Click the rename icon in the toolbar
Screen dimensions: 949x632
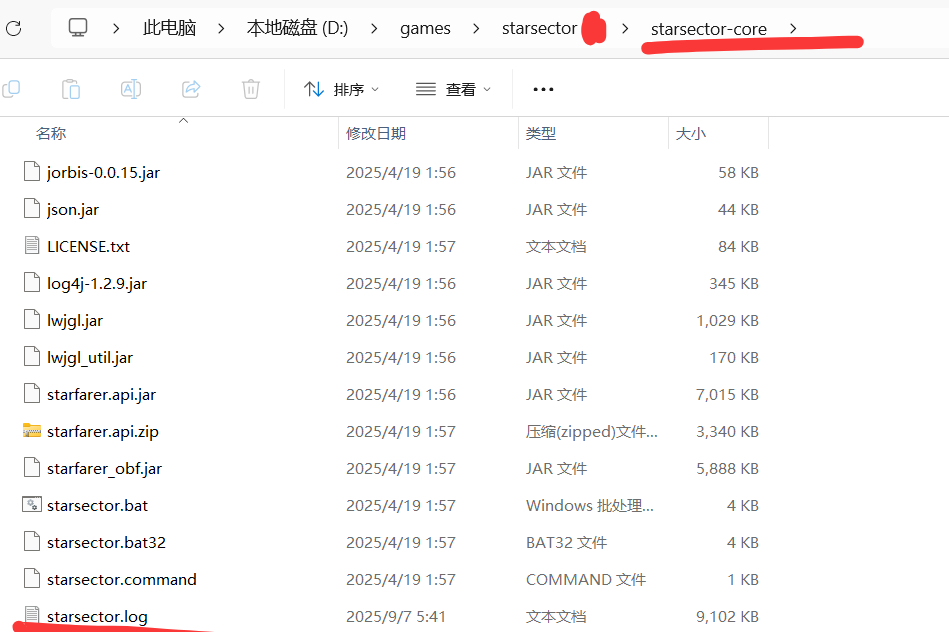click(131, 89)
